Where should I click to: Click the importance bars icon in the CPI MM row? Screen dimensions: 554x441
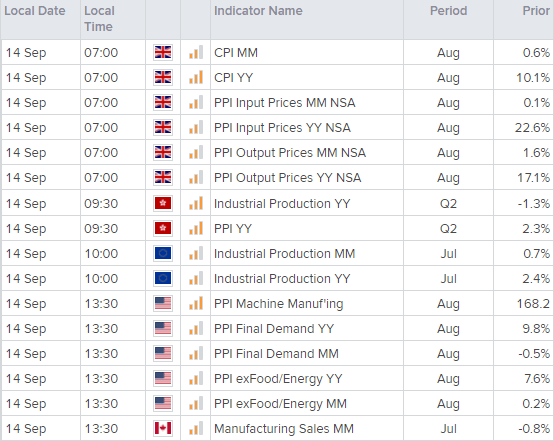coord(196,52)
